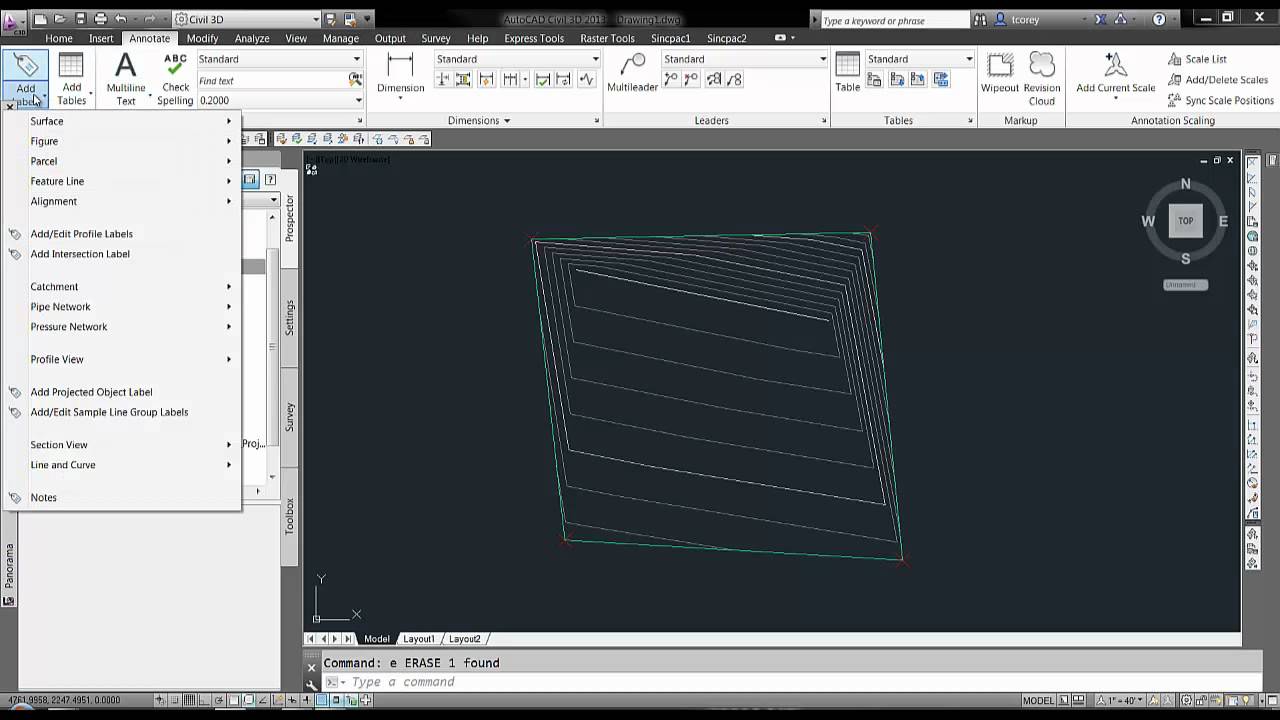Click Scale List button
Image resolution: width=1280 pixels, height=720 pixels.
pos(1197,59)
